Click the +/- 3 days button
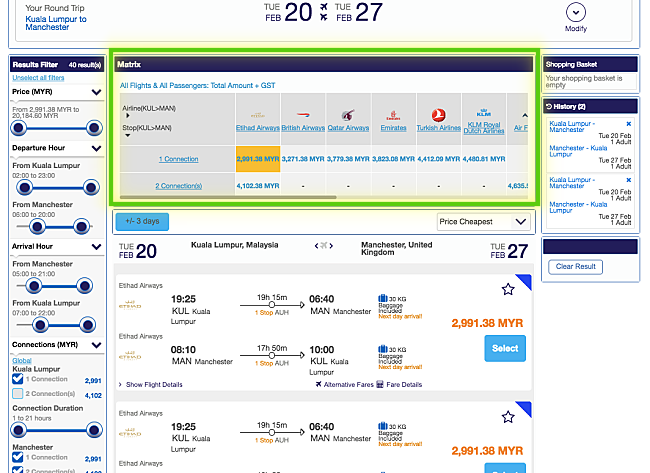Screen dimensions: 650x473 (142, 221)
